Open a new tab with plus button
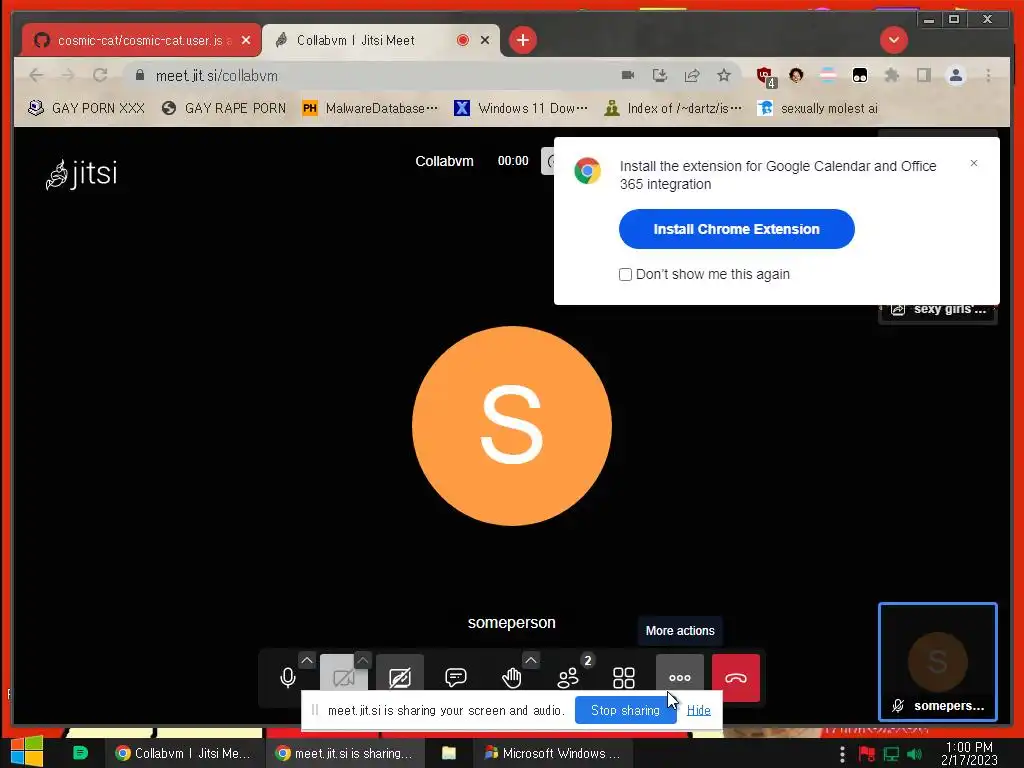Screen dimensions: 1024x768 pos(522,40)
